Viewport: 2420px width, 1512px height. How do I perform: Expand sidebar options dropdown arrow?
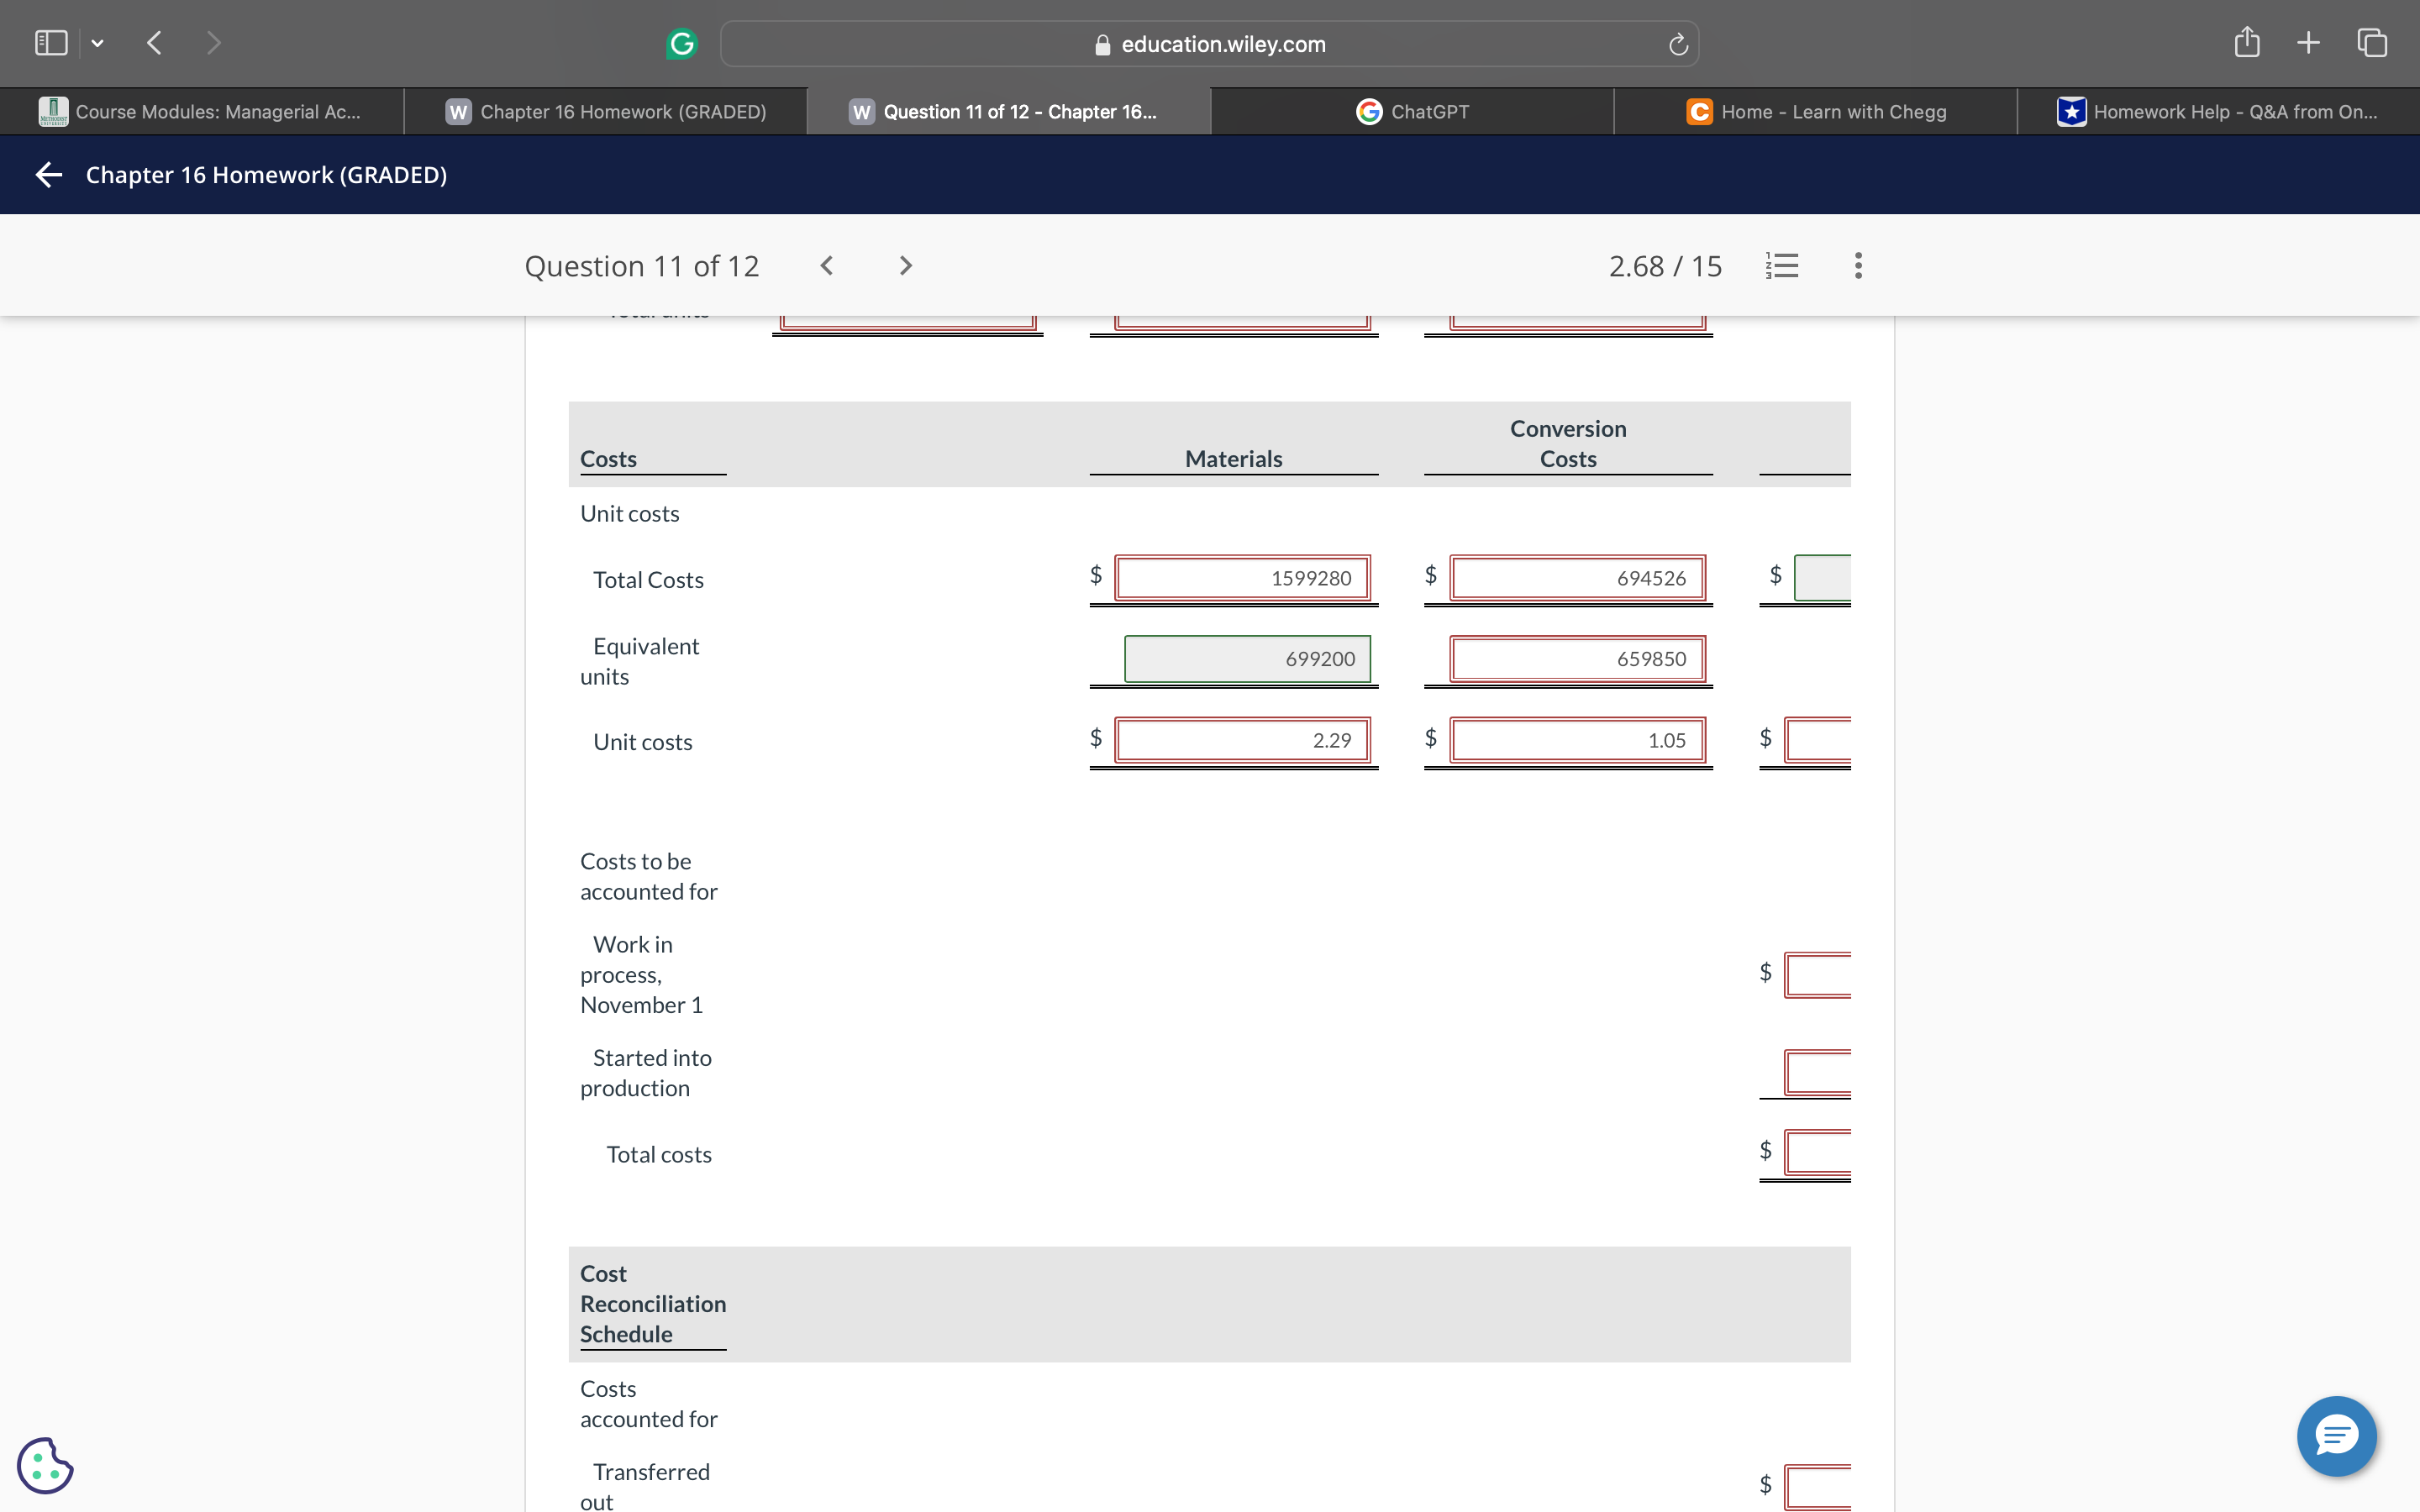pos(97,43)
